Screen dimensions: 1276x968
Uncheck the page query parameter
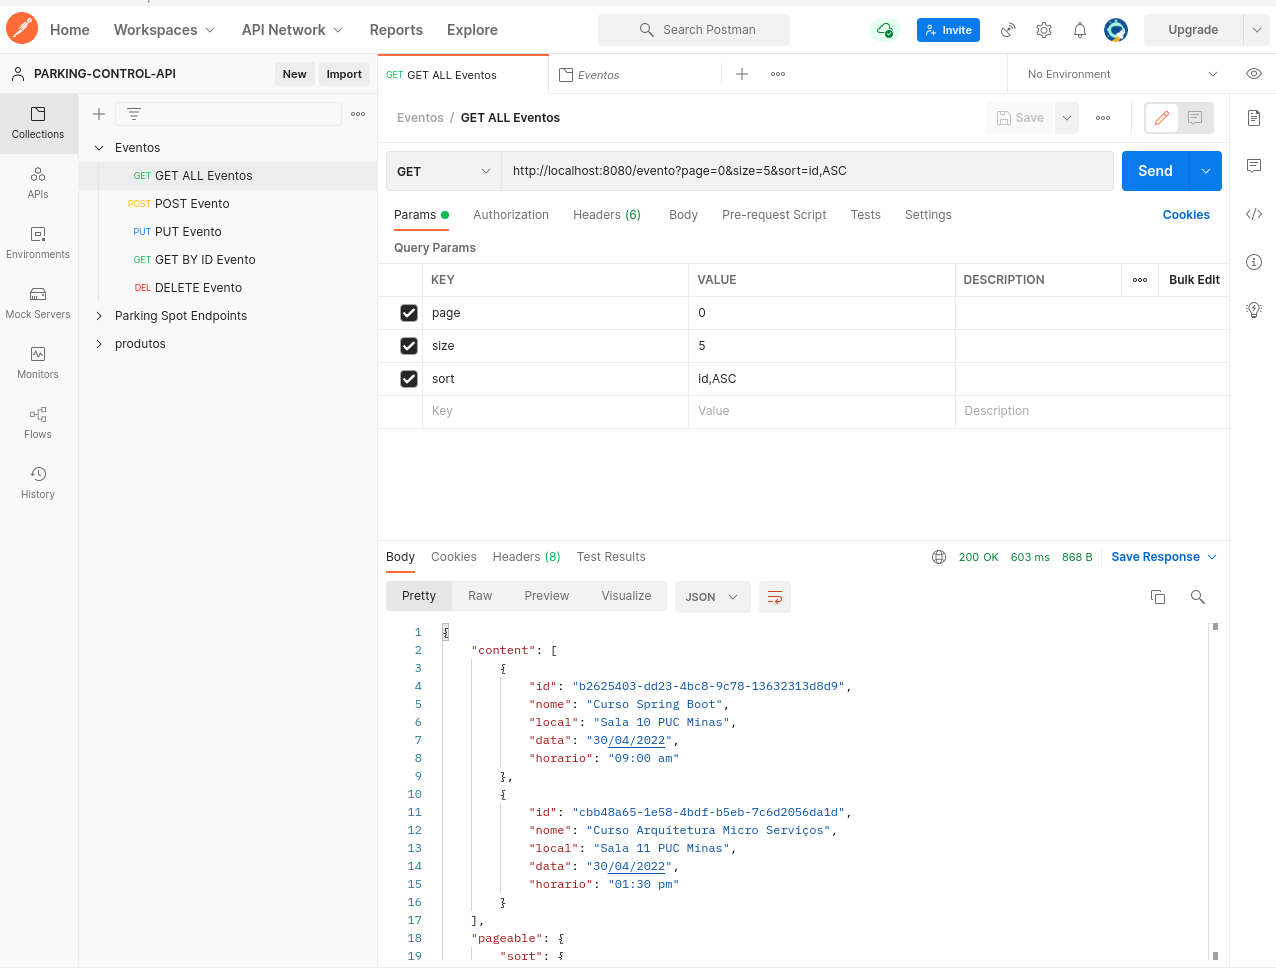[408, 312]
